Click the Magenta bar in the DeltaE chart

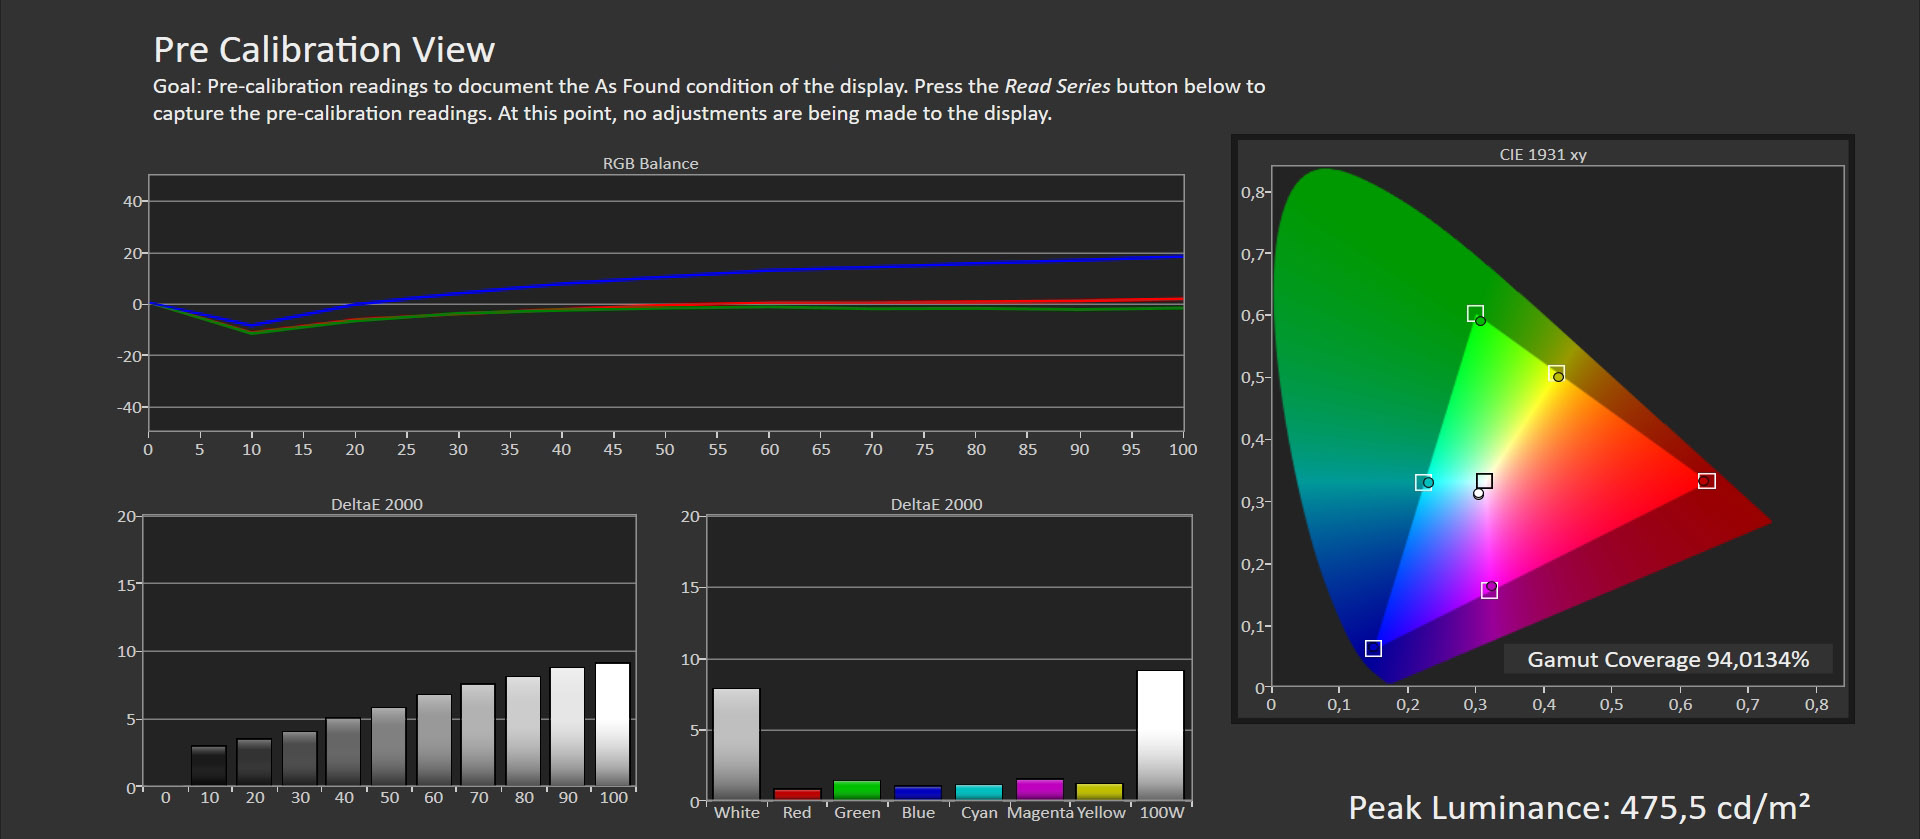click(x=1040, y=789)
